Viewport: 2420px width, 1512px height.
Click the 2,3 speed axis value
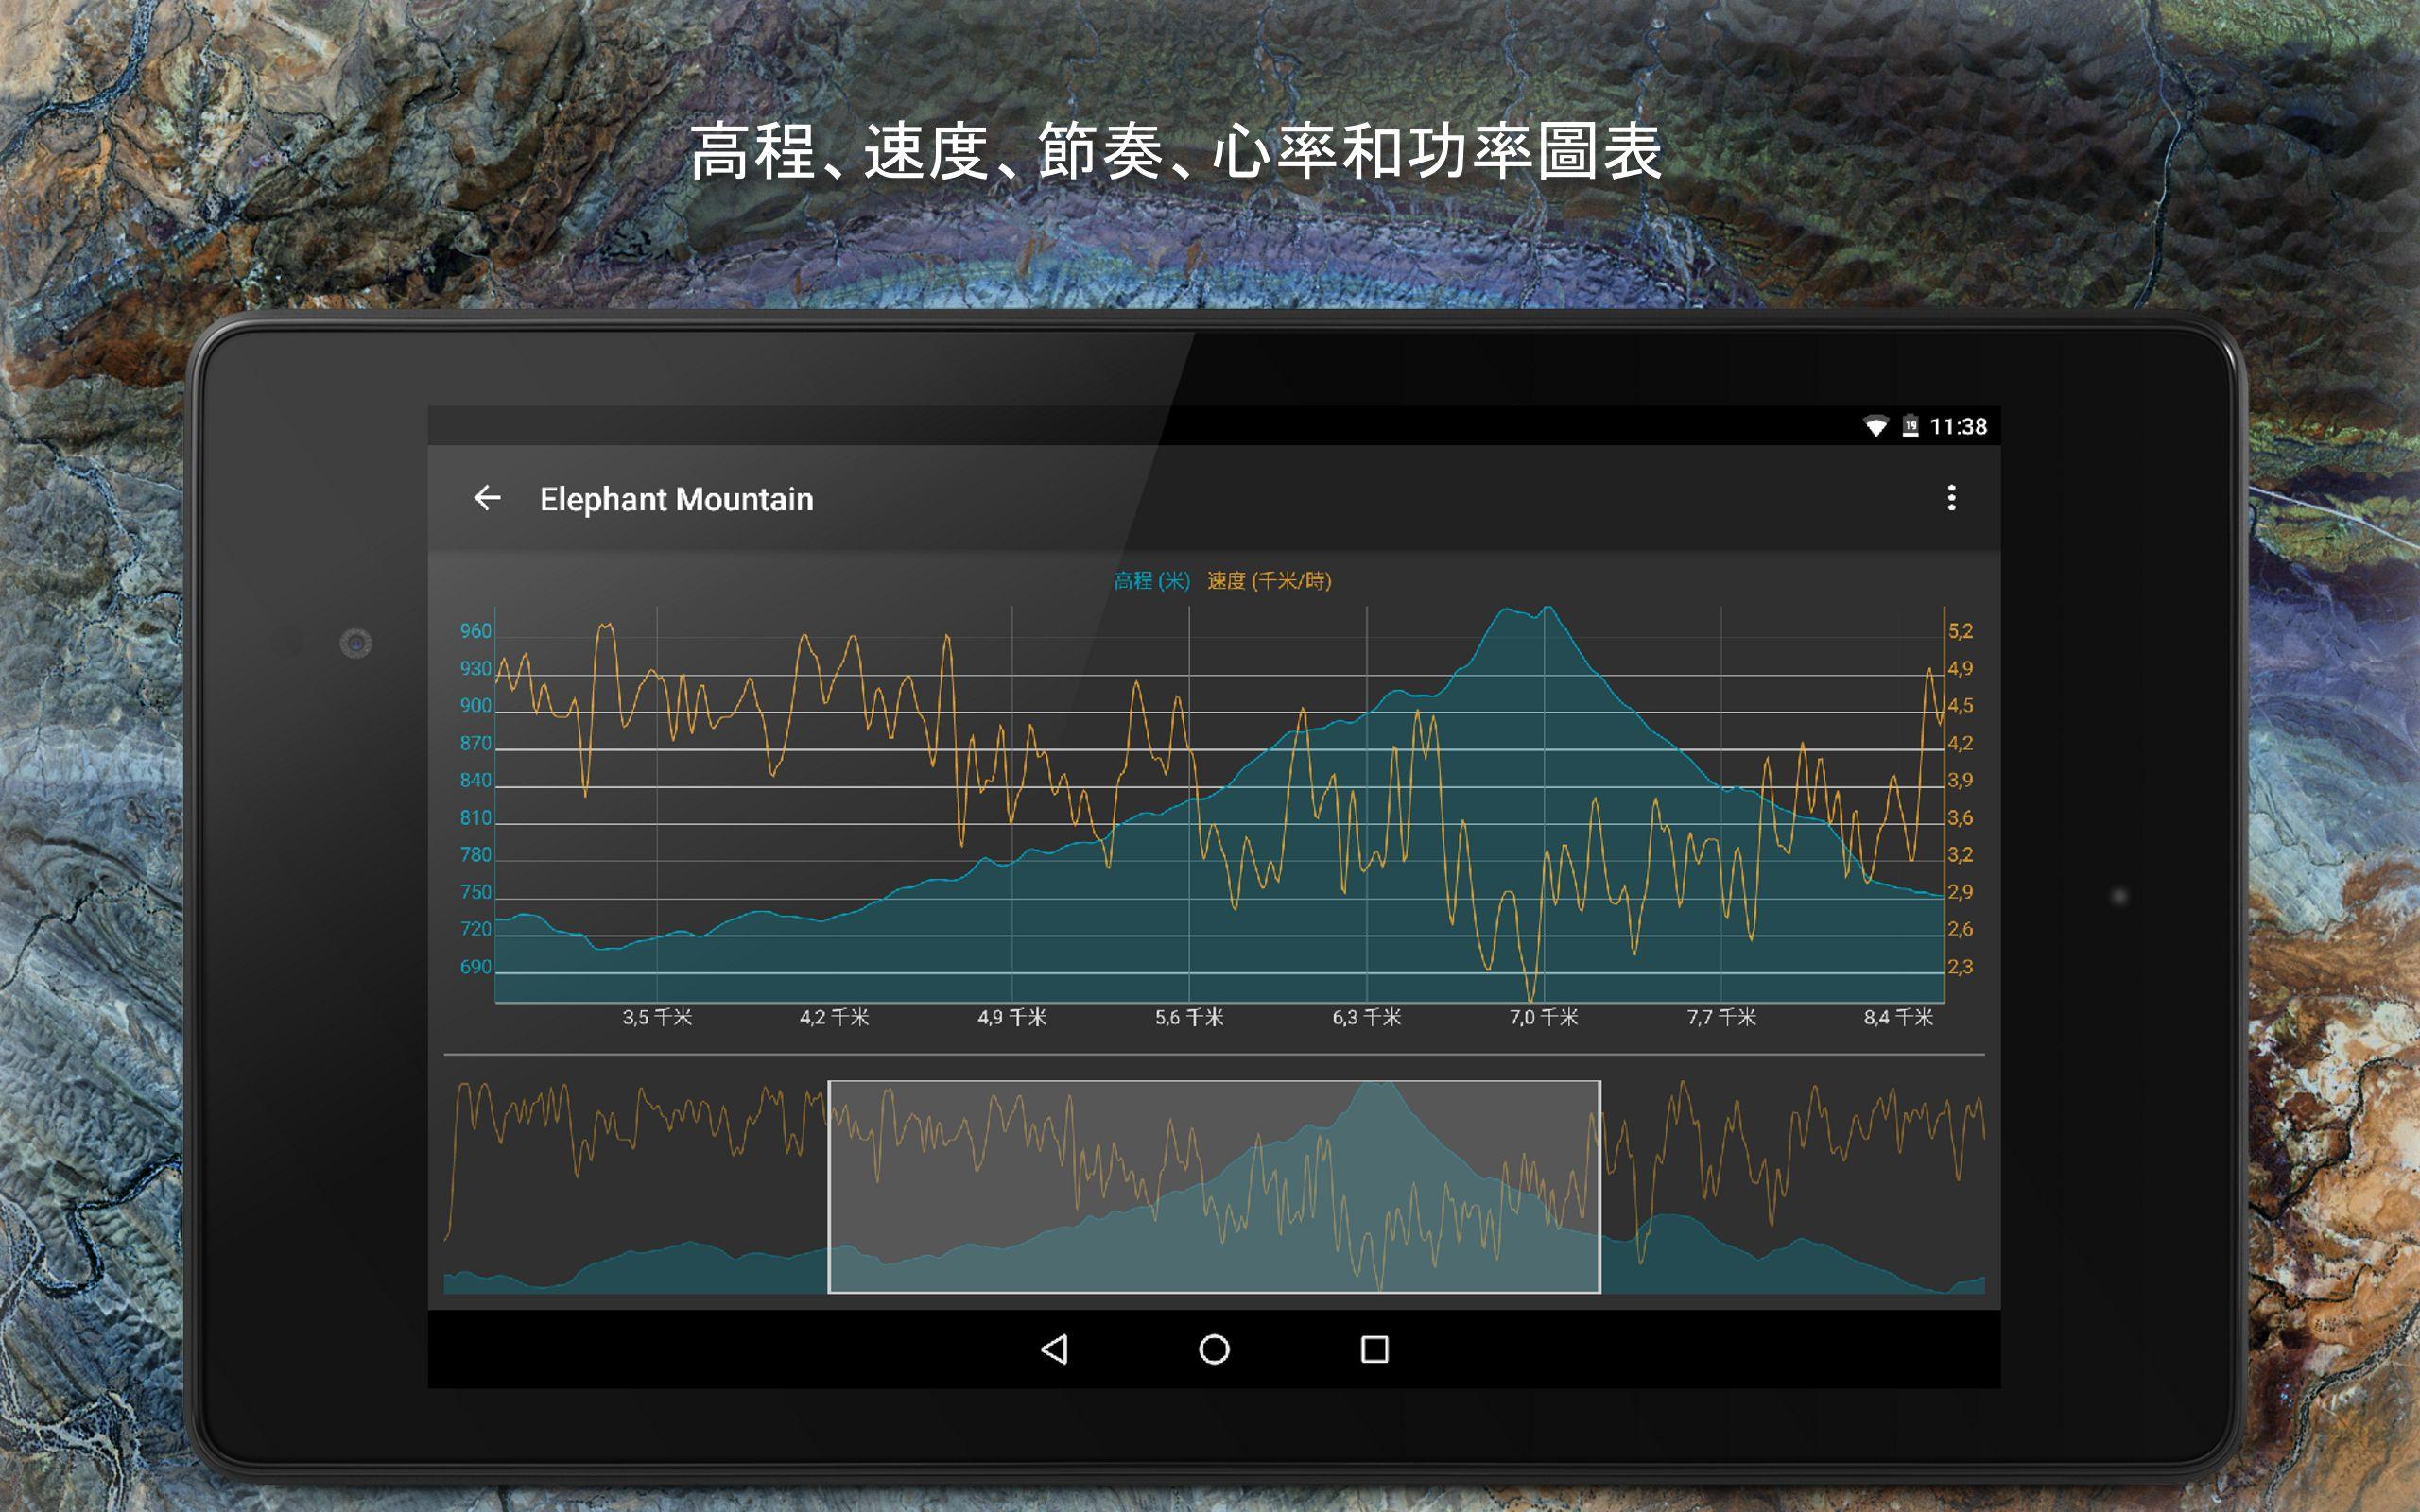click(x=1960, y=967)
